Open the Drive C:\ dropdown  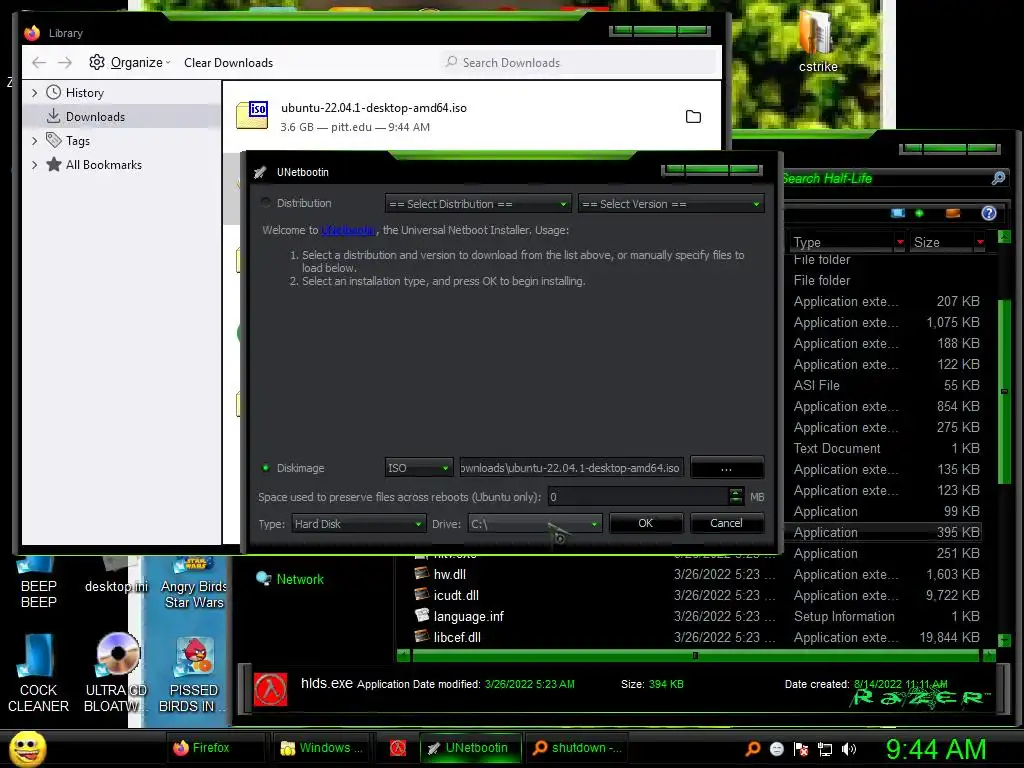tap(534, 524)
